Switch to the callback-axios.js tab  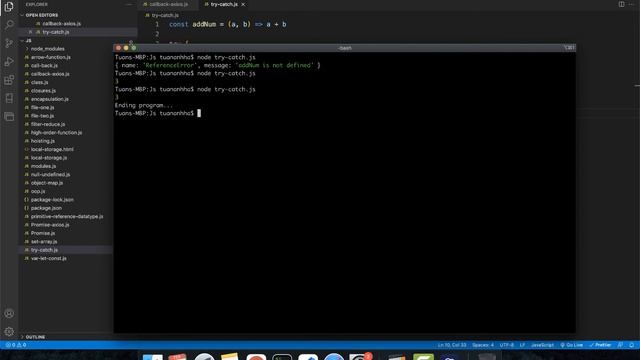[x=168, y=4]
